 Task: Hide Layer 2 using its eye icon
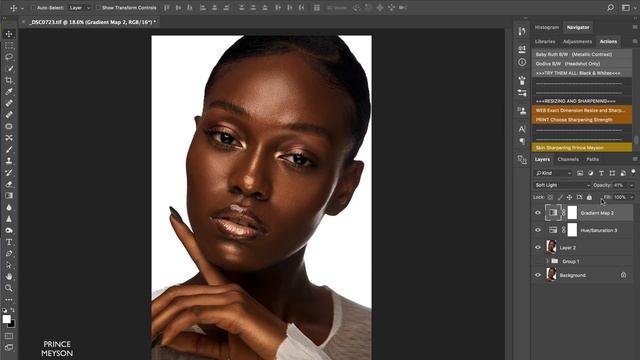click(538, 247)
